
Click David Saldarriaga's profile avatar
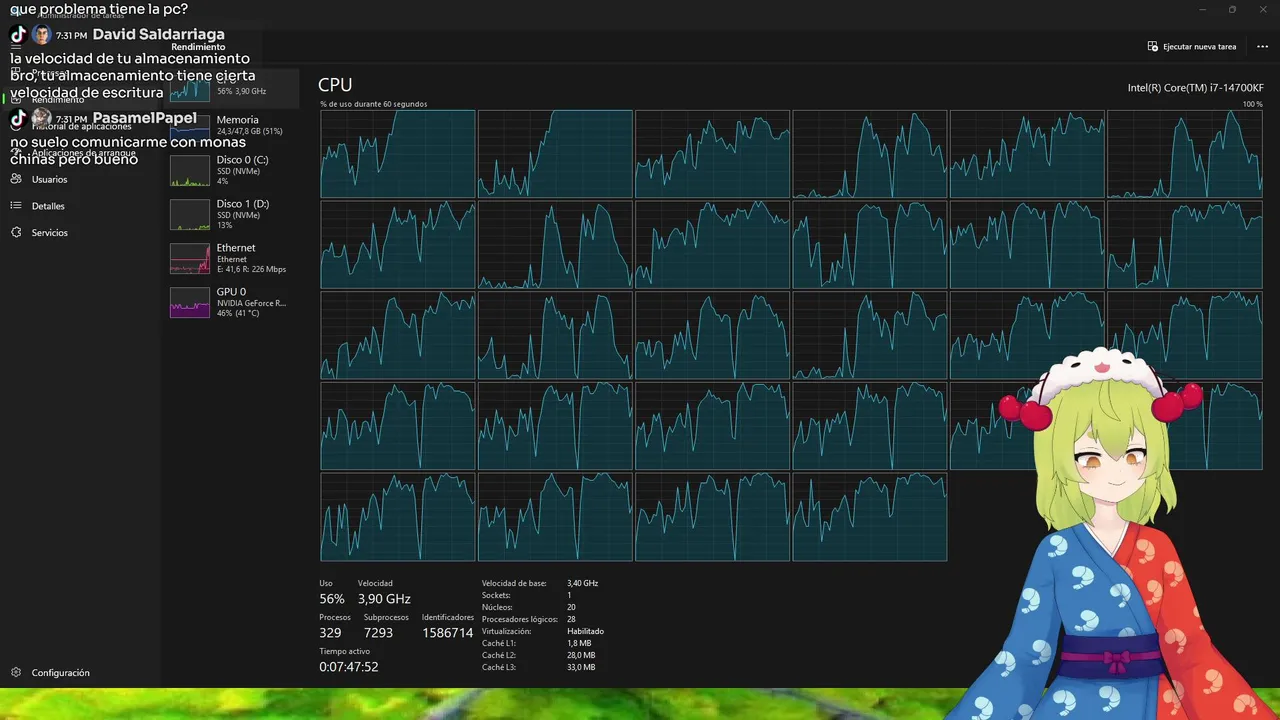click(41, 35)
